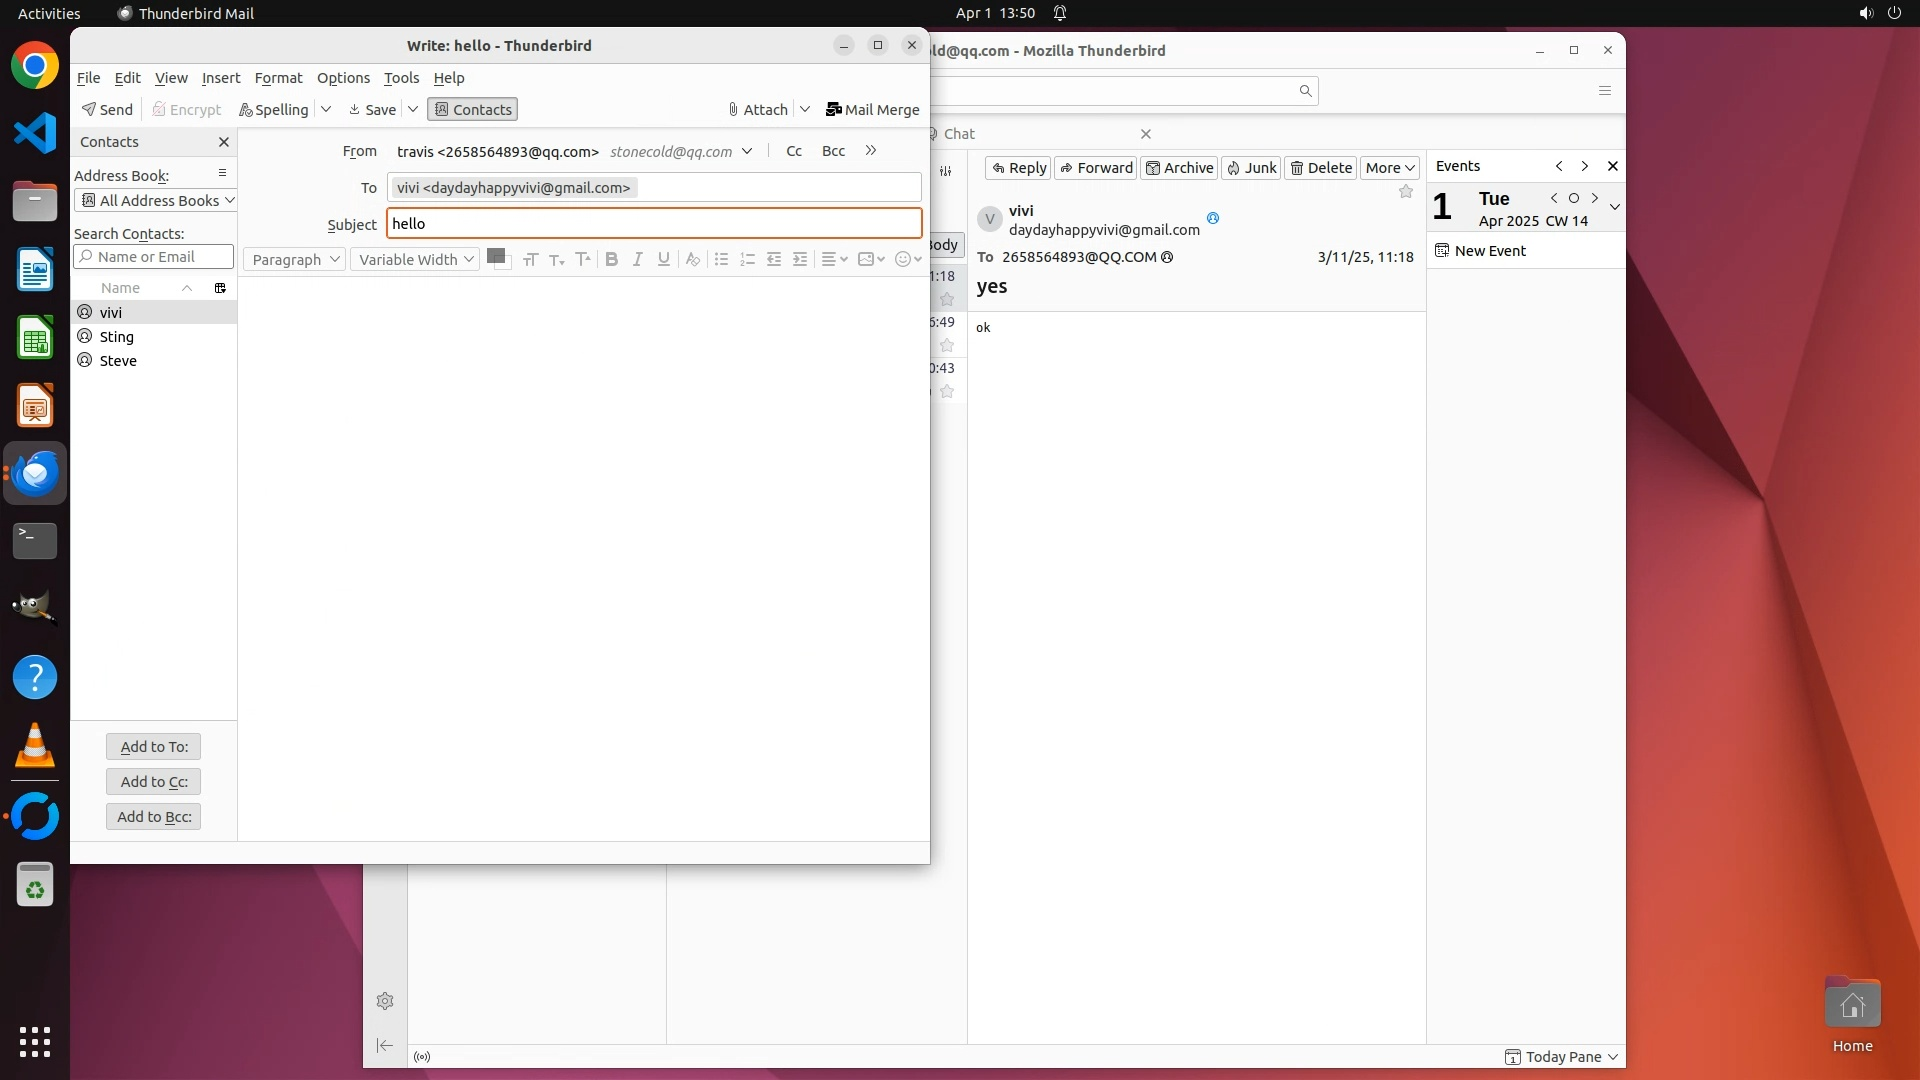The image size is (1920, 1080).
Task: Click the Mail Merge toolbar button
Action: pyautogui.click(x=872, y=110)
